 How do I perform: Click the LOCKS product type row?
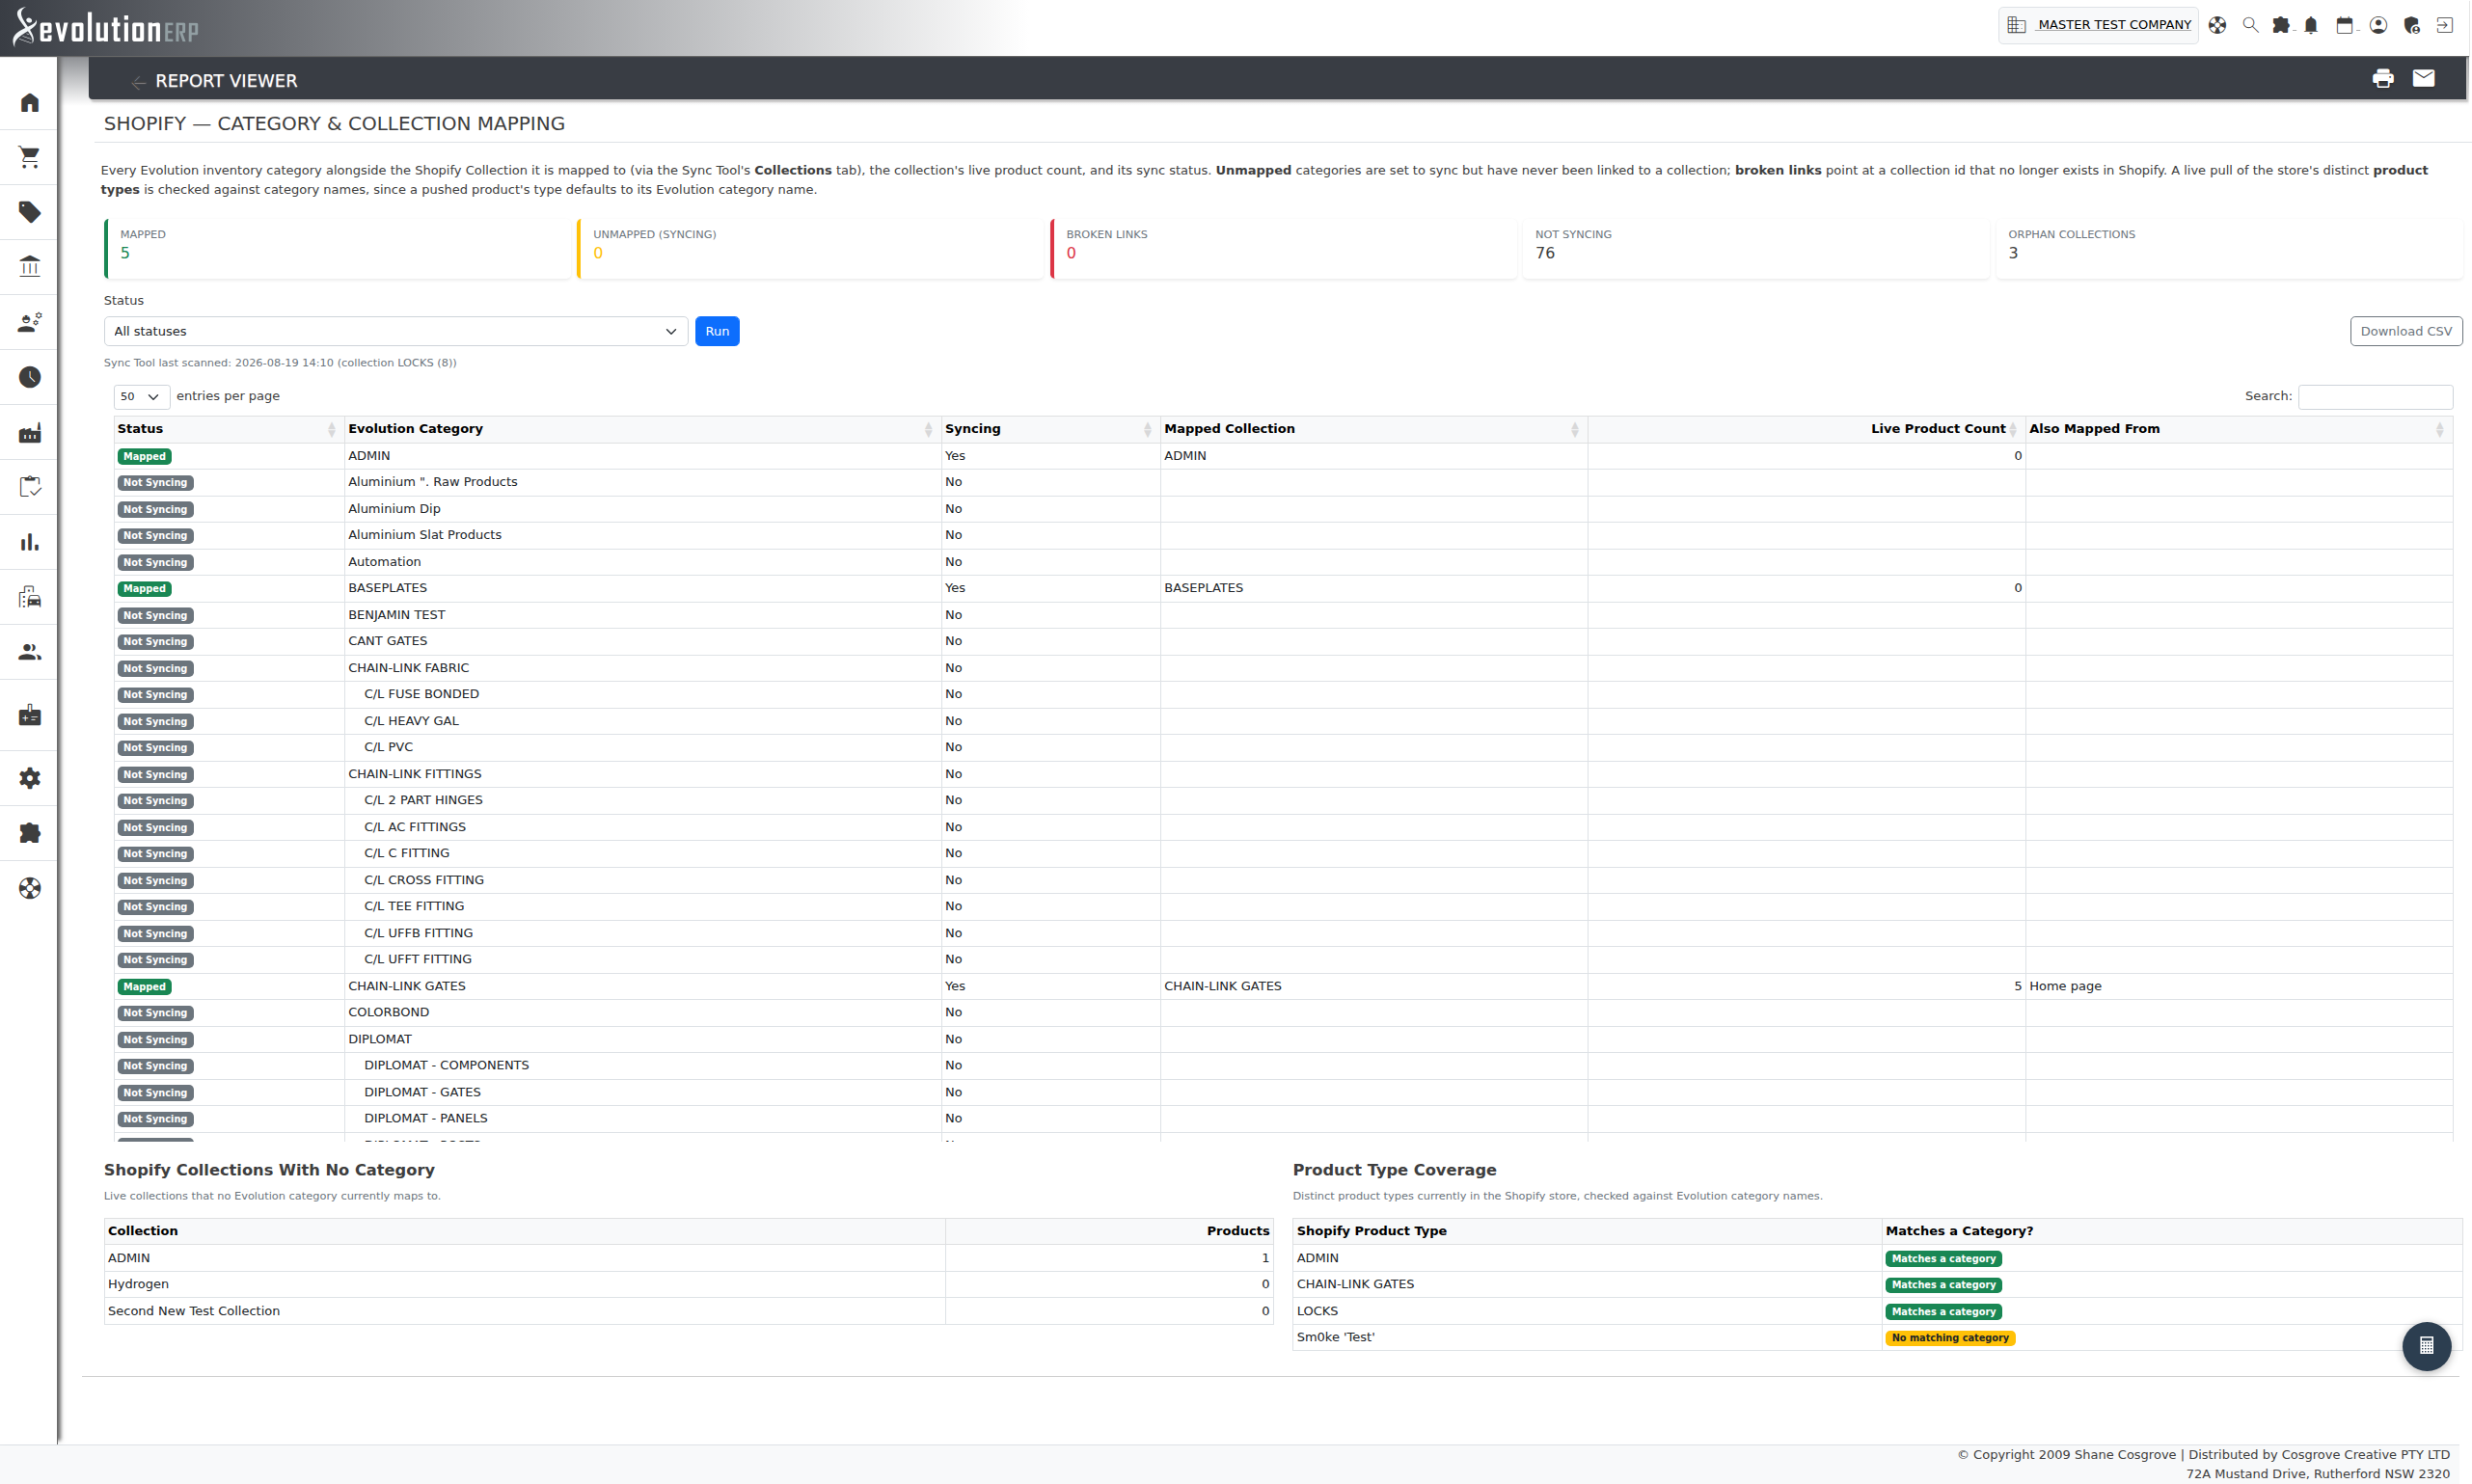point(1877,1311)
